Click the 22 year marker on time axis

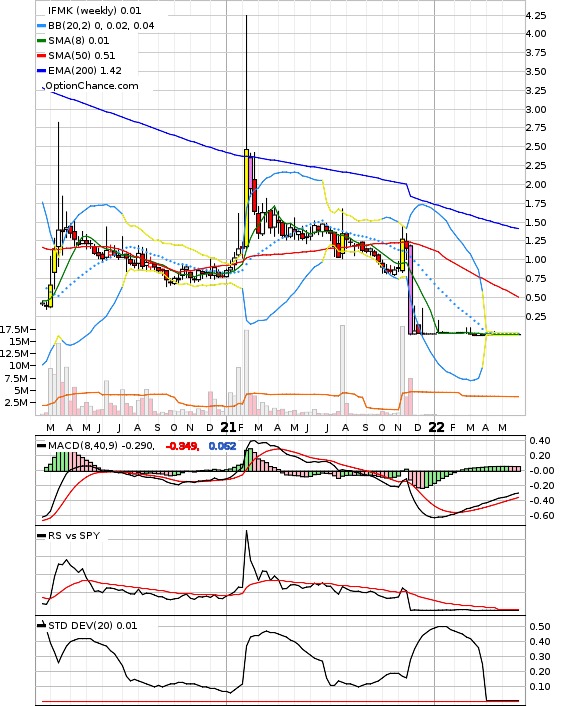click(x=436, y=427)
